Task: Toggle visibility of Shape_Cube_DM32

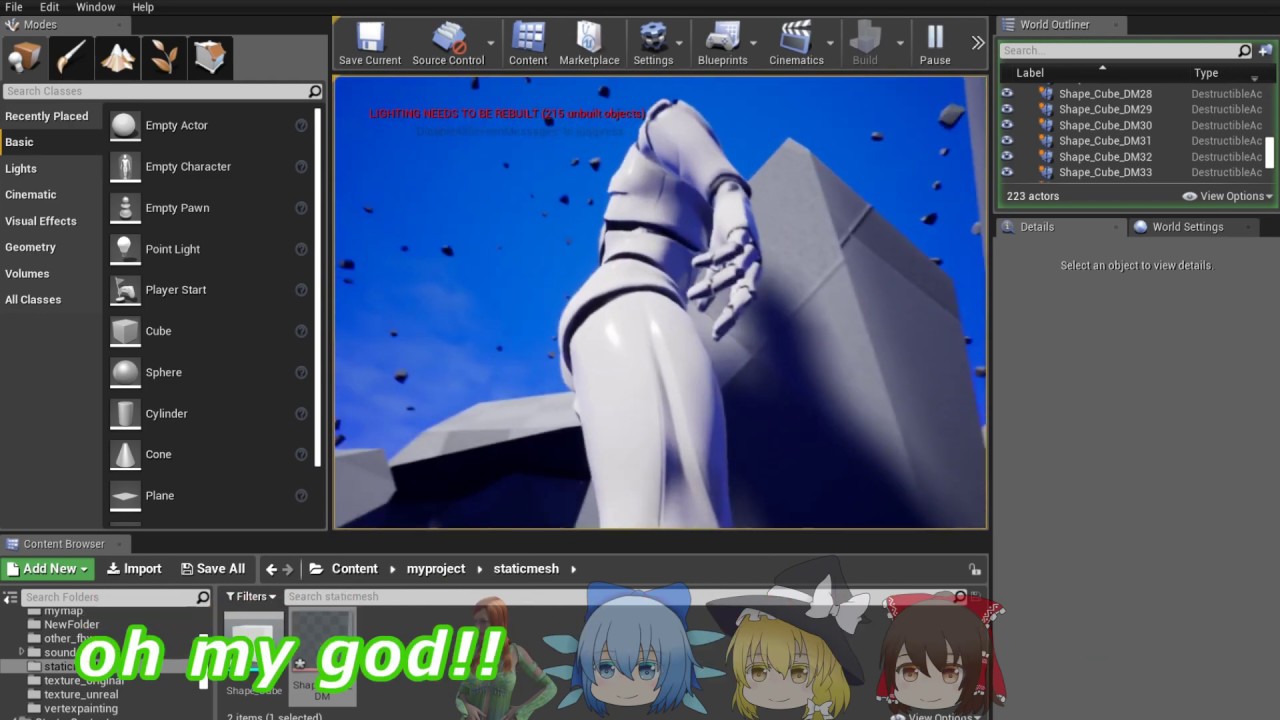Action: click(1007, 156)
